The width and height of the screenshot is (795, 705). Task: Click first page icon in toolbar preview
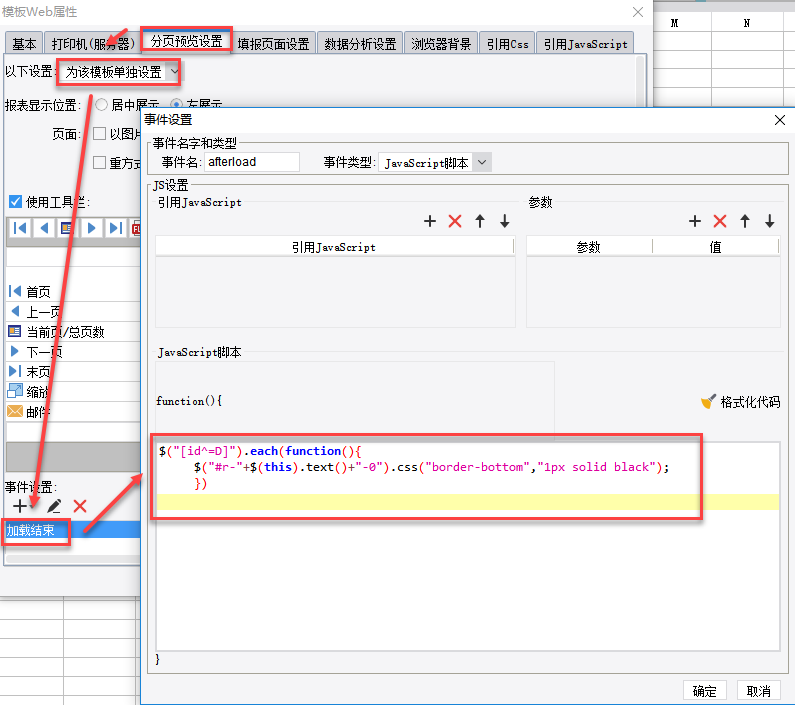(x=20, y=228)
